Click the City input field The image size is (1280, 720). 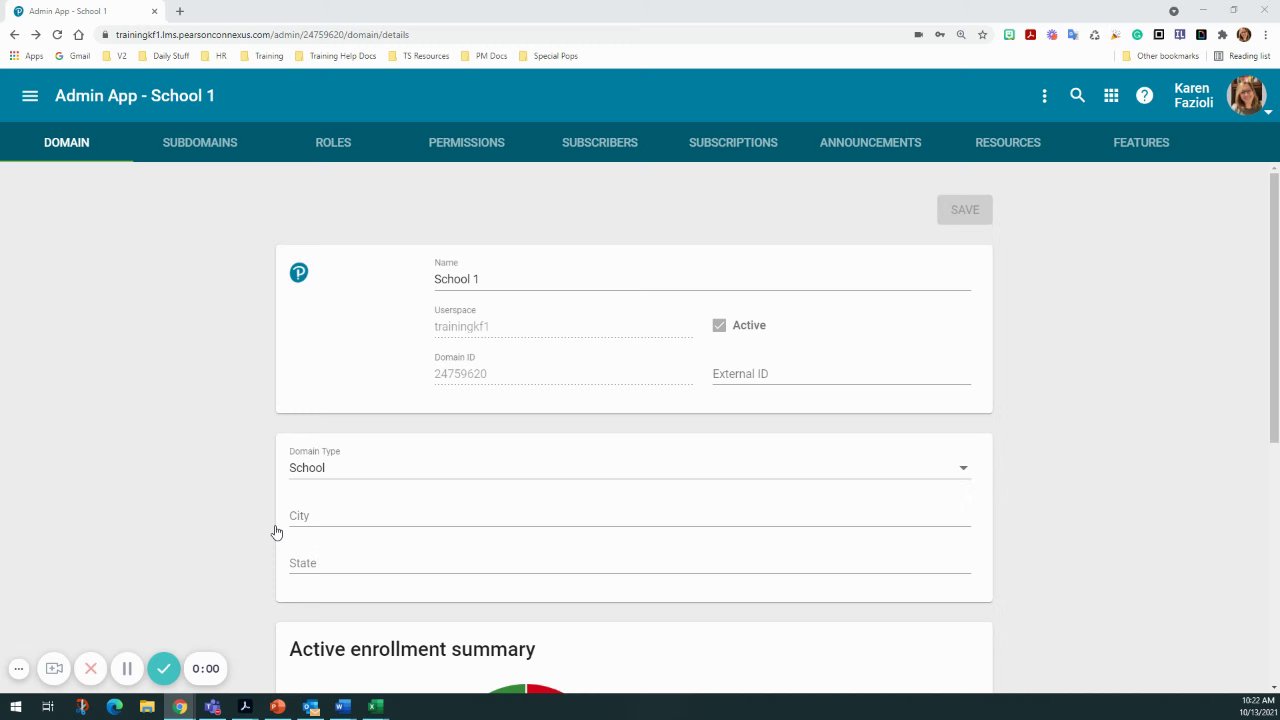(630, 516)
